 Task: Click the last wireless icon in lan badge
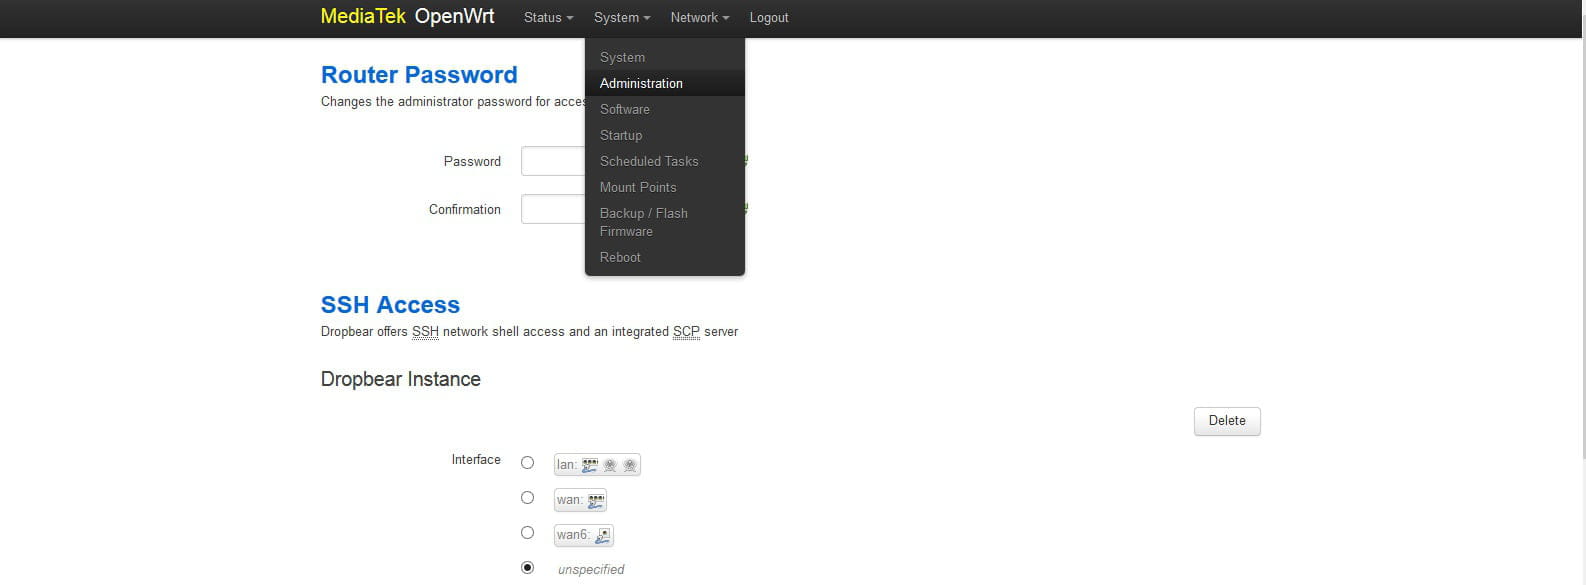(x=629, y=465)
